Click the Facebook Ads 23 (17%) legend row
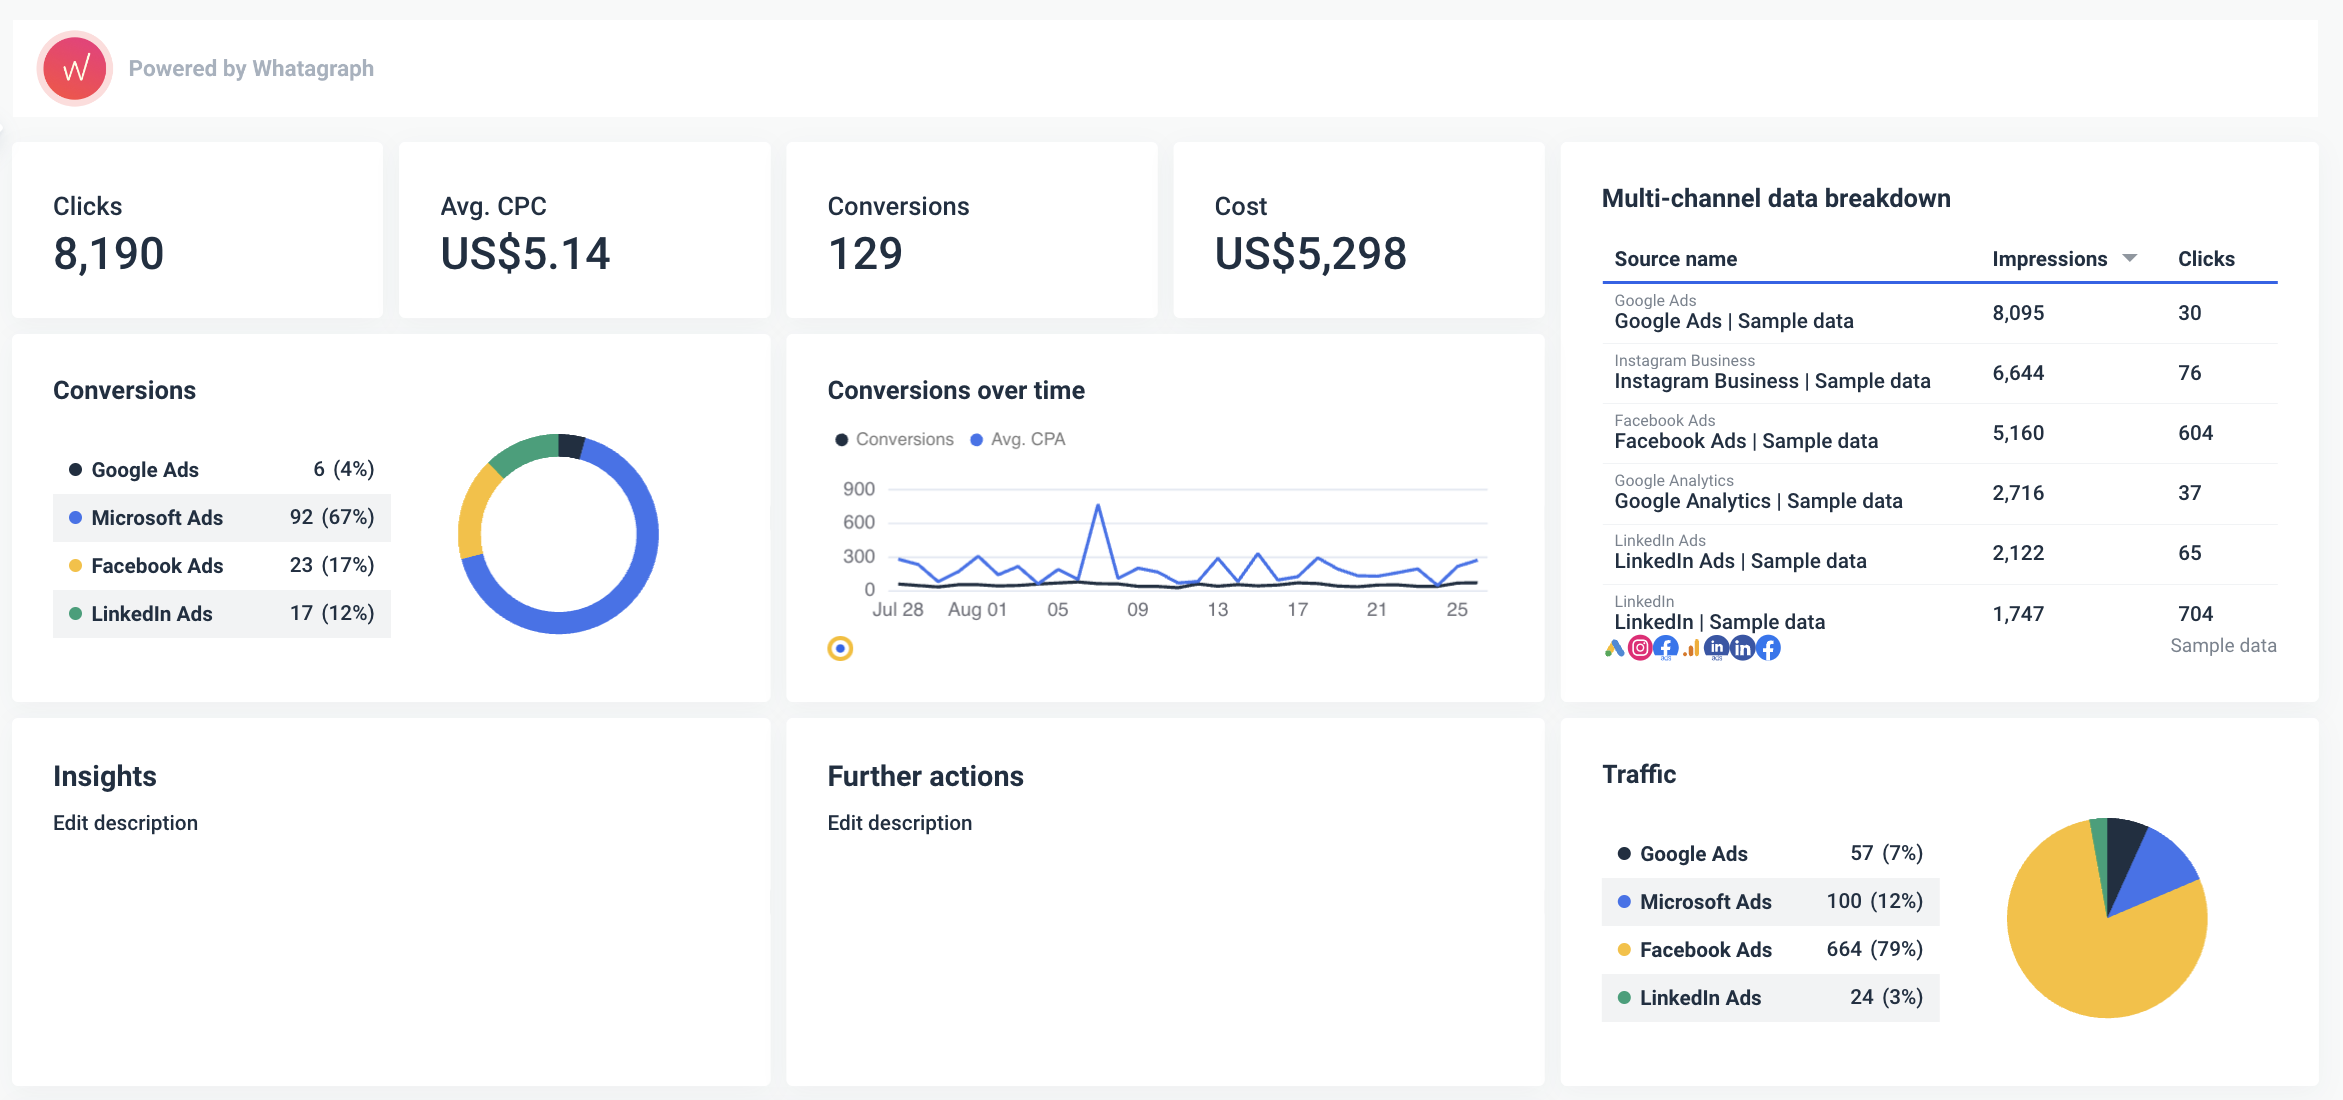This screenshot has width=2343, height=1100. pyautogui.click(x=221, y=566)
